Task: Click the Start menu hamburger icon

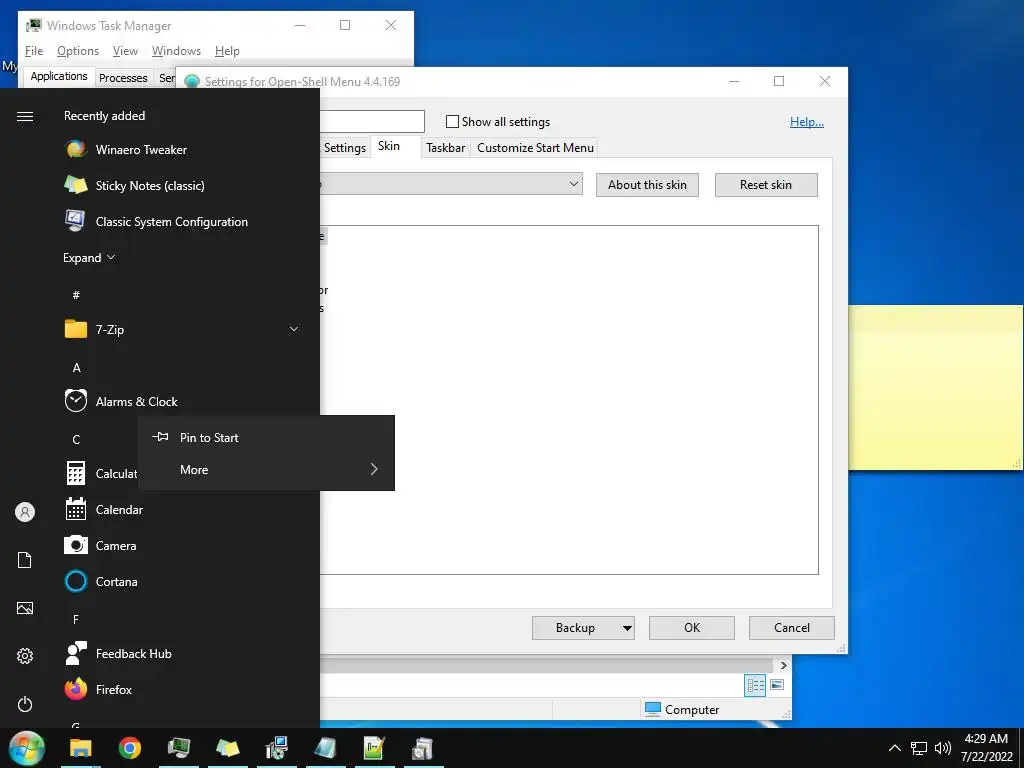Action: (x=25, y=116)
